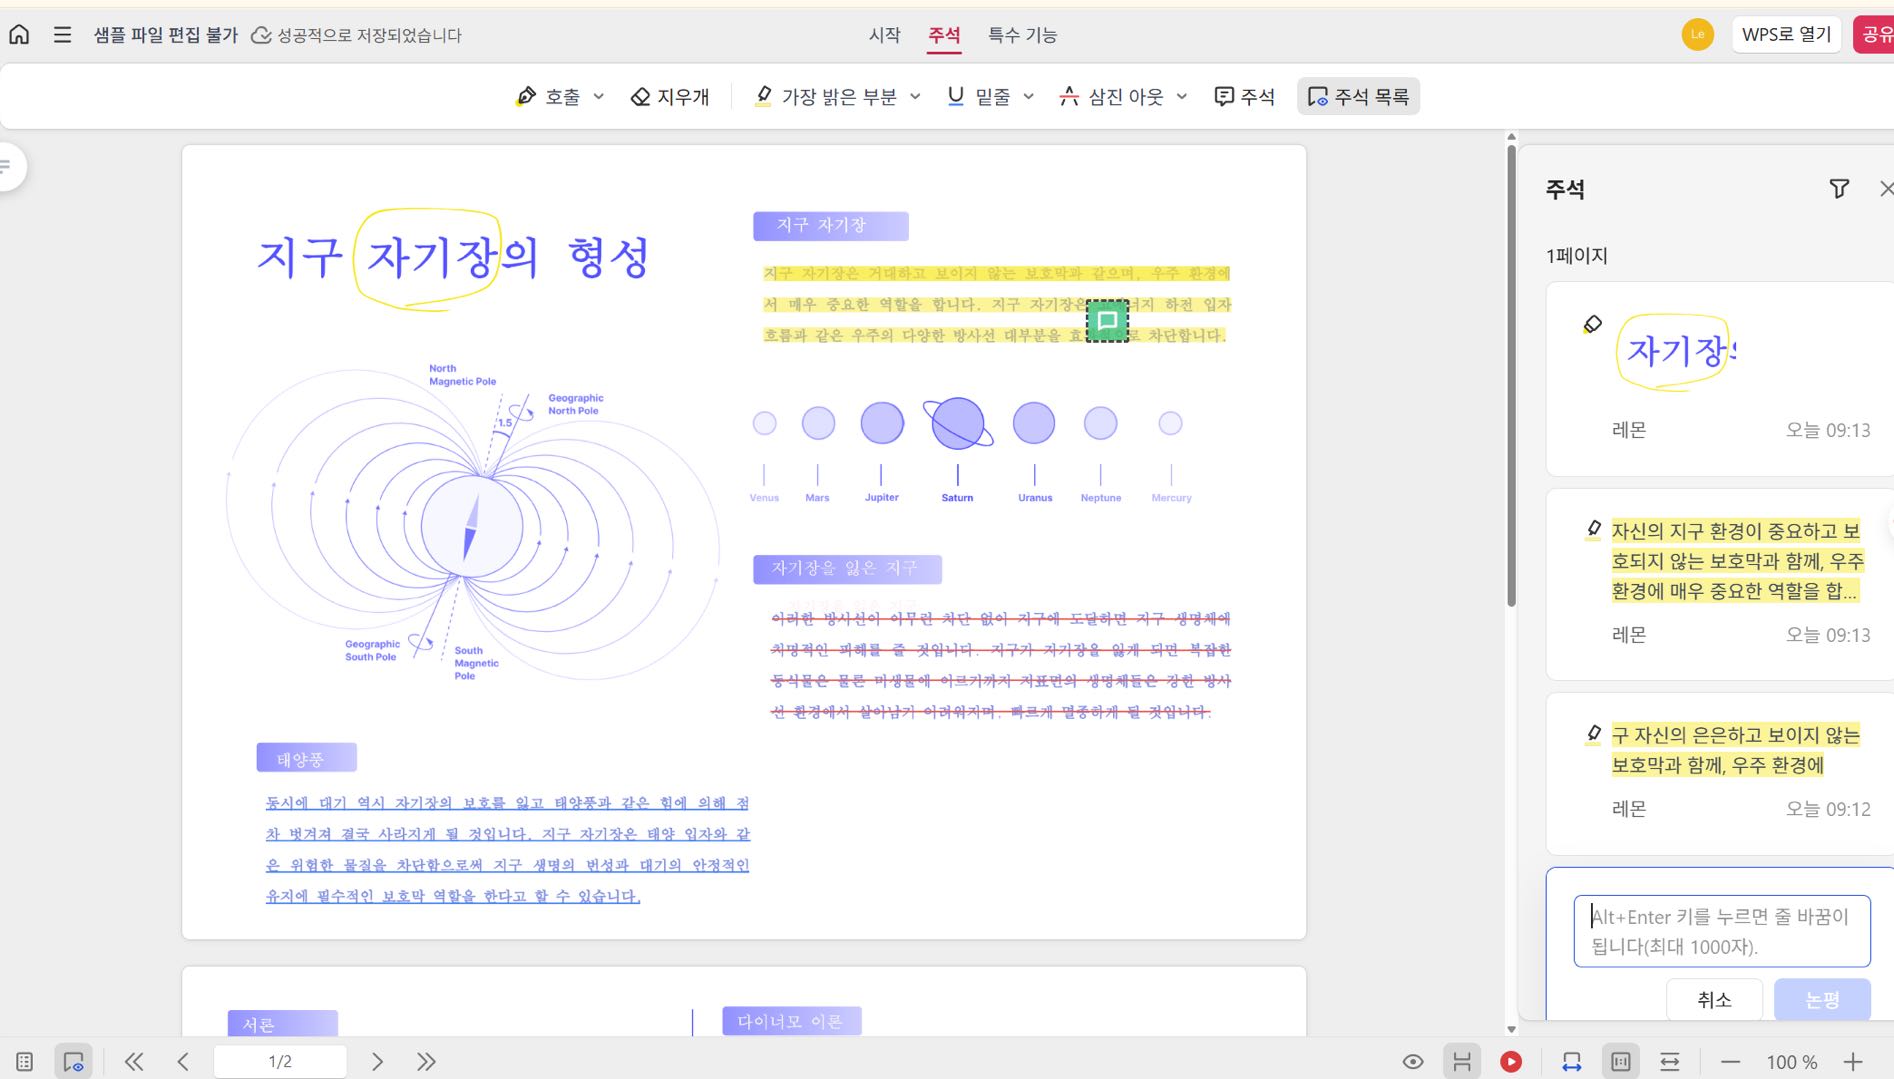Click the 지구 자기장의 형성 title
This screenshot has height=1079, width=1894.
453,257
